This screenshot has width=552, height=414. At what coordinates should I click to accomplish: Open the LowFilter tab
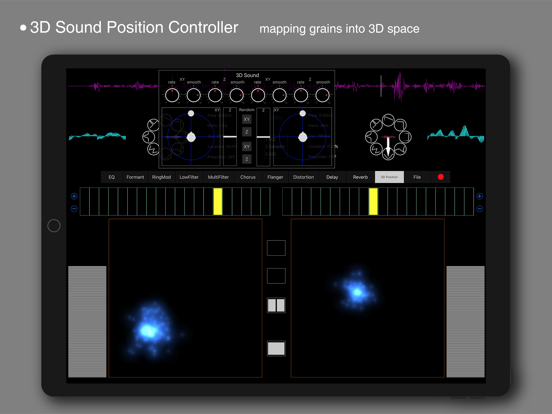(x=189, y=177)
